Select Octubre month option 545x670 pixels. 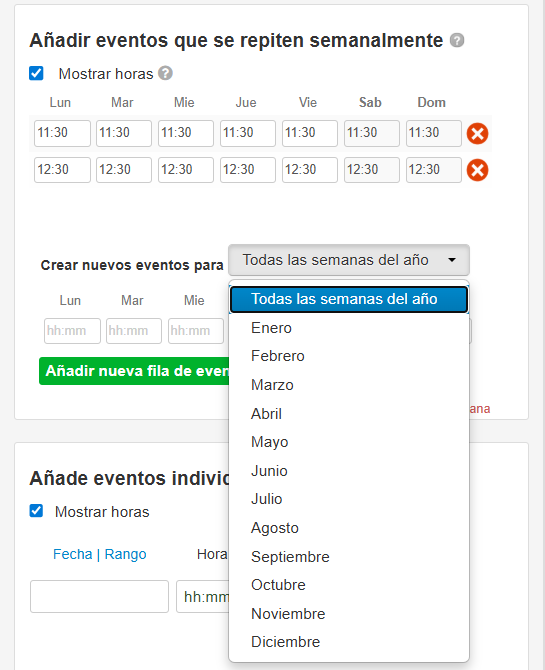point(349,585)
